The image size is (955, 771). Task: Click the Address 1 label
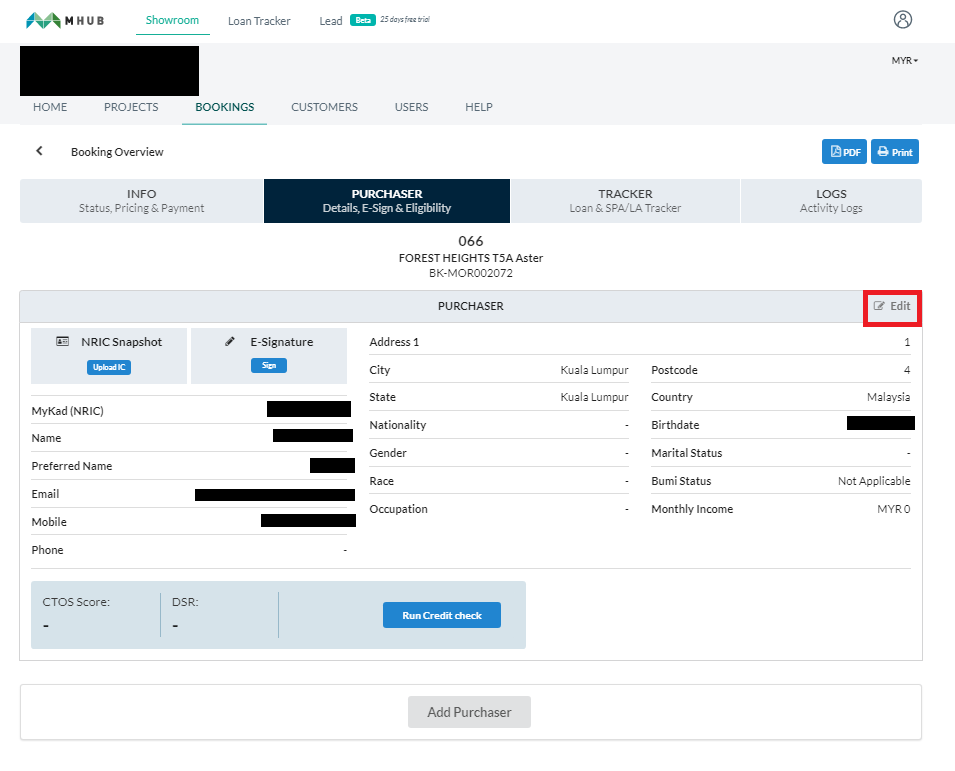394,342
